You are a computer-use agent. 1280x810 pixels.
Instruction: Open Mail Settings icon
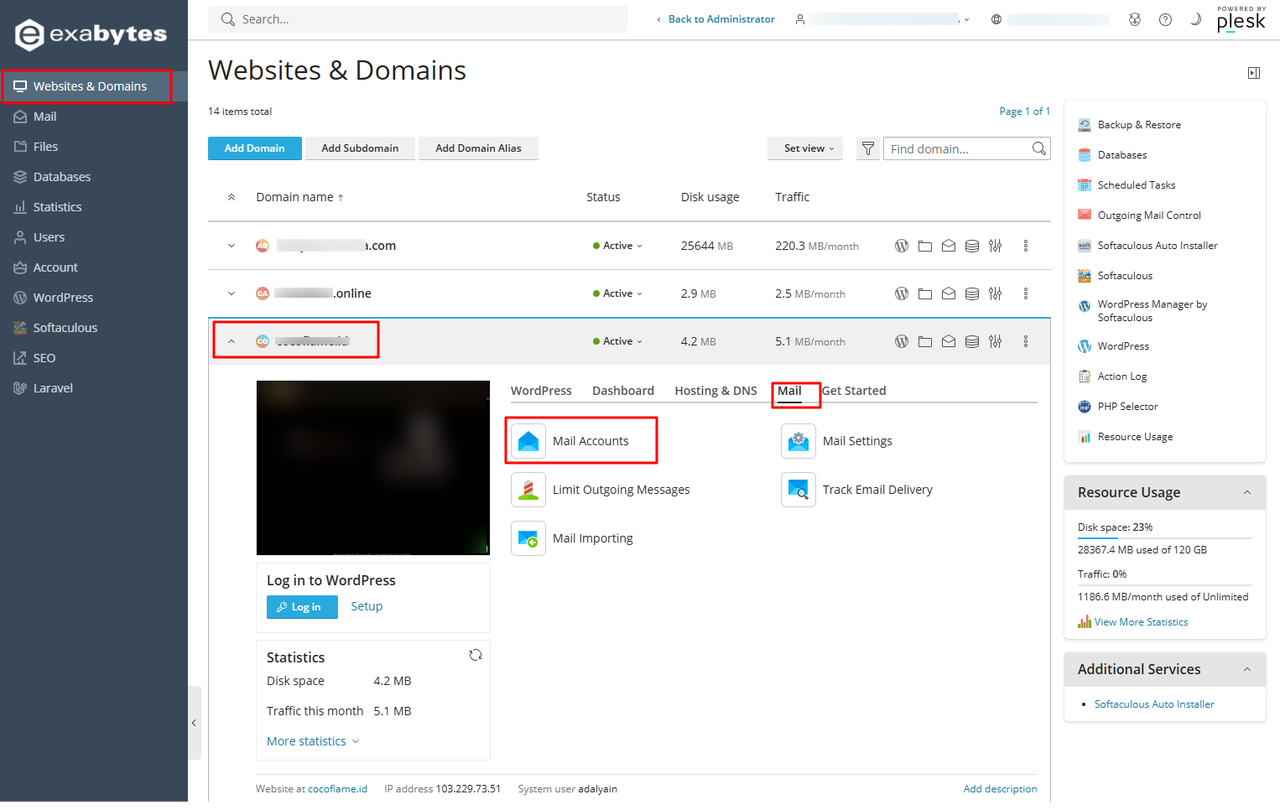click(798, 441)
